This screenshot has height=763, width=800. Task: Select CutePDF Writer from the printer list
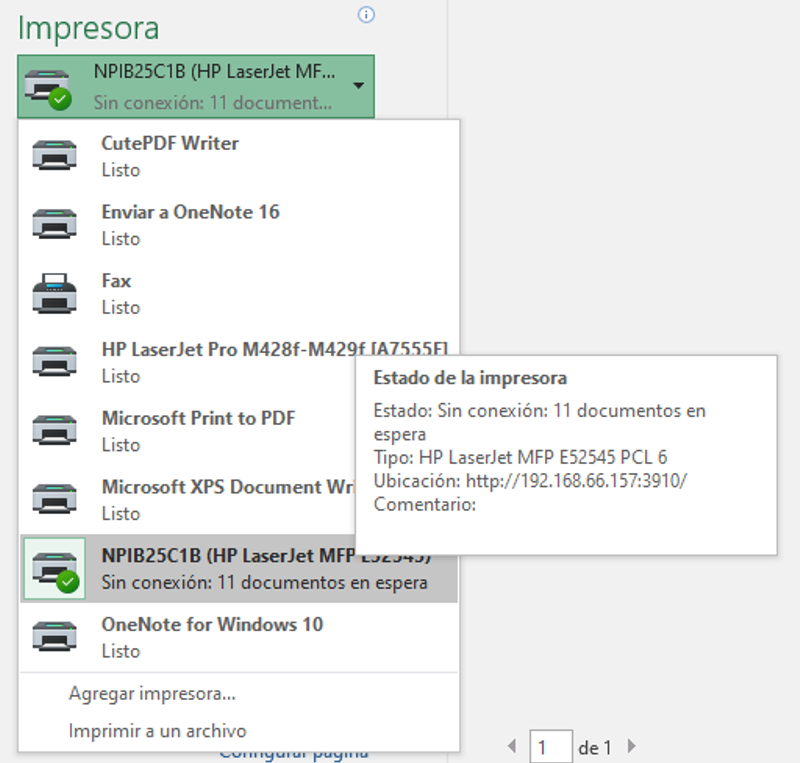pos(239,156)
